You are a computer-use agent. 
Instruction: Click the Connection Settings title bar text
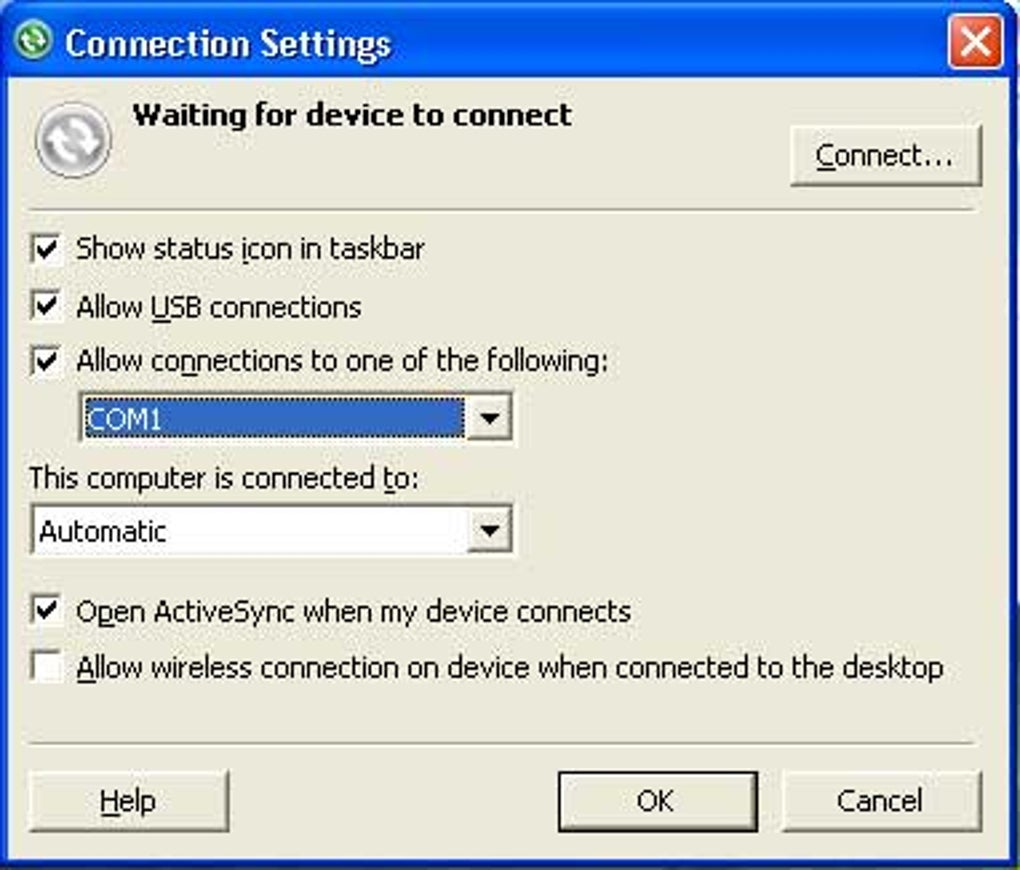click(x=228, y=44)
